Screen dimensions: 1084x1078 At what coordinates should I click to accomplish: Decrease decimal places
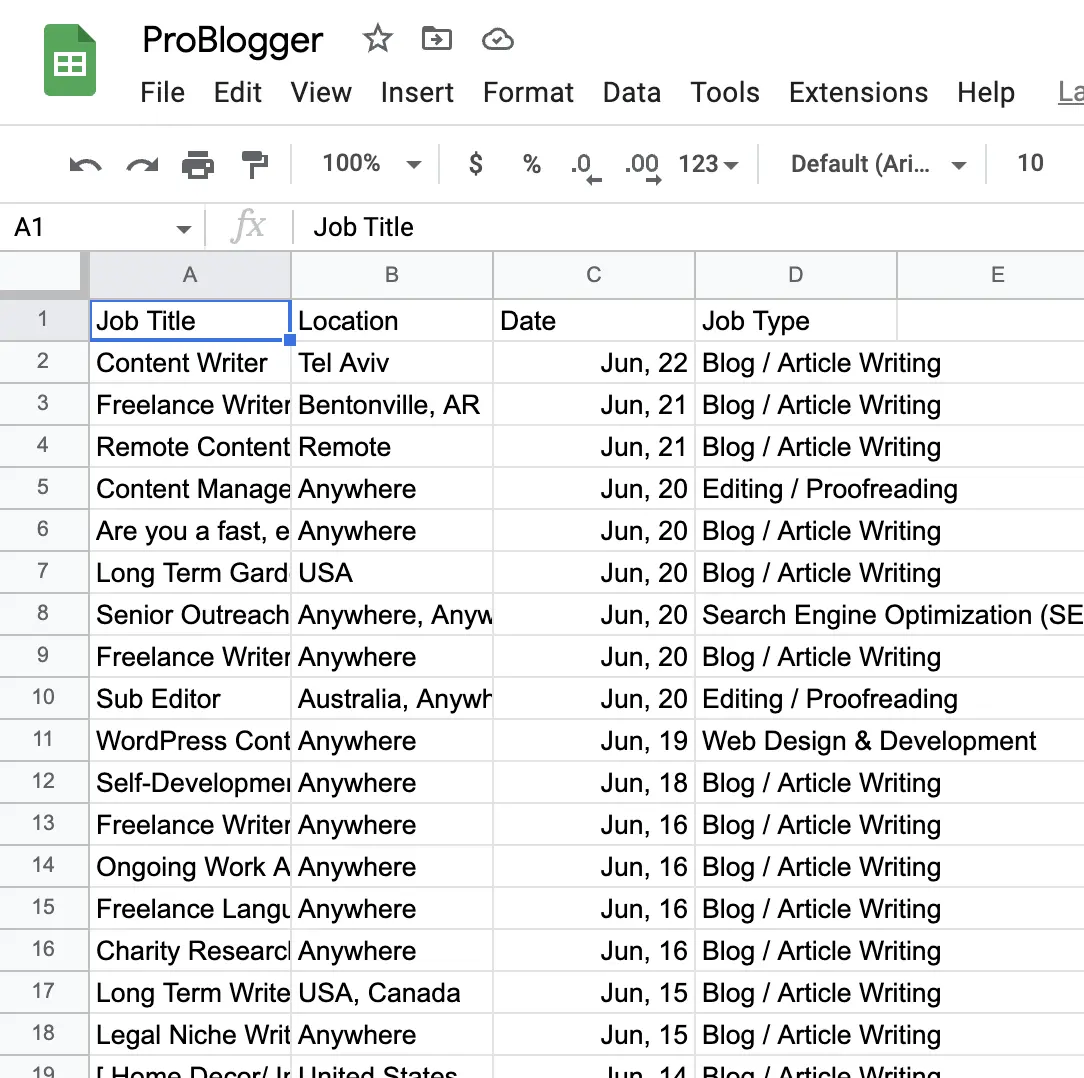tap(586, 167)
